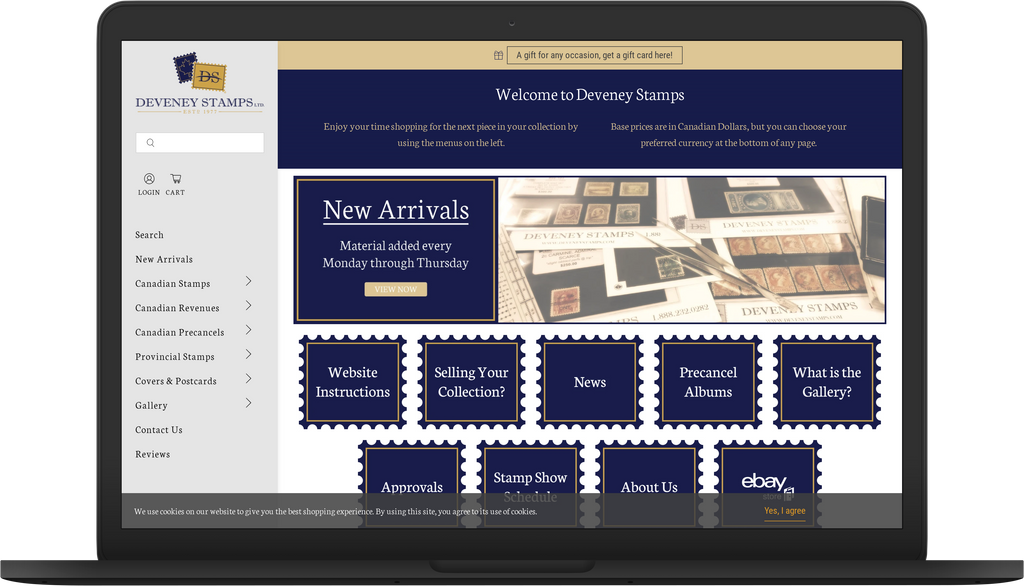
Task: Expand the Canadian Revenues submenu arrow
Action: tap(248, 306)
